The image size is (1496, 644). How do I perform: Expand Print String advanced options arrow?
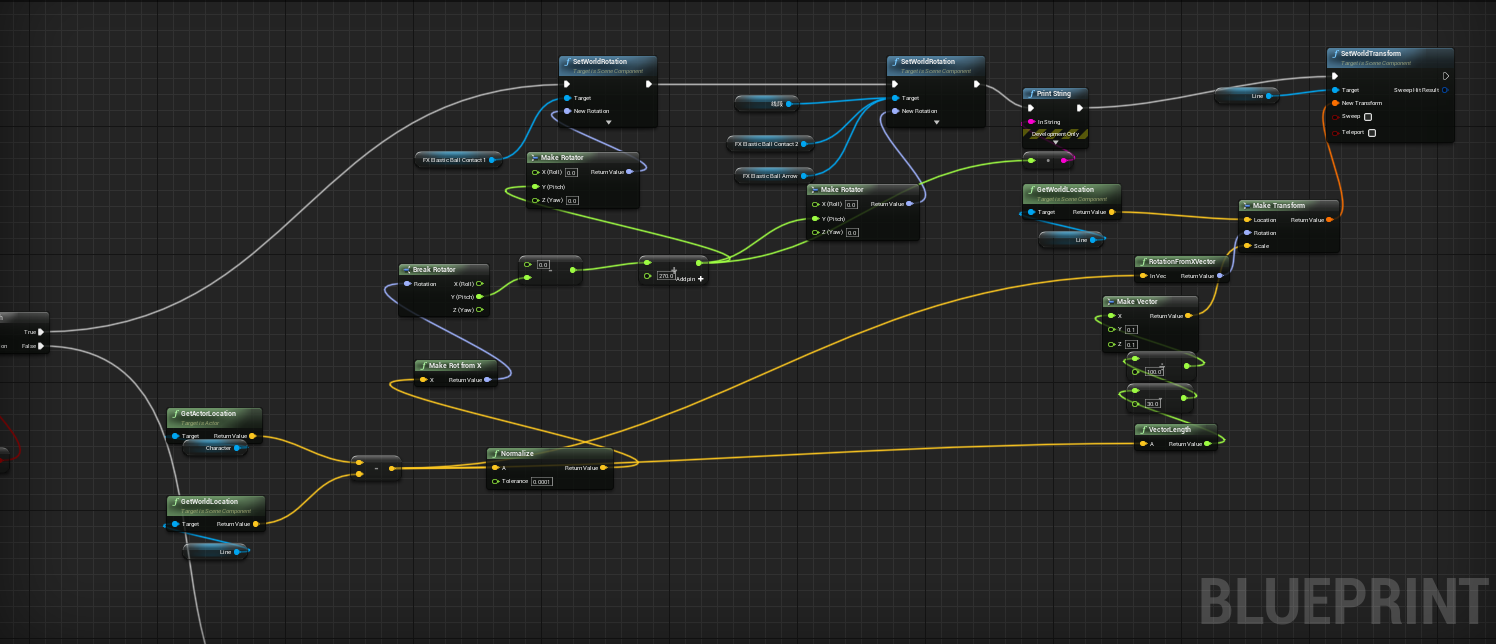pyautogui.click(x=1054, y=142)
